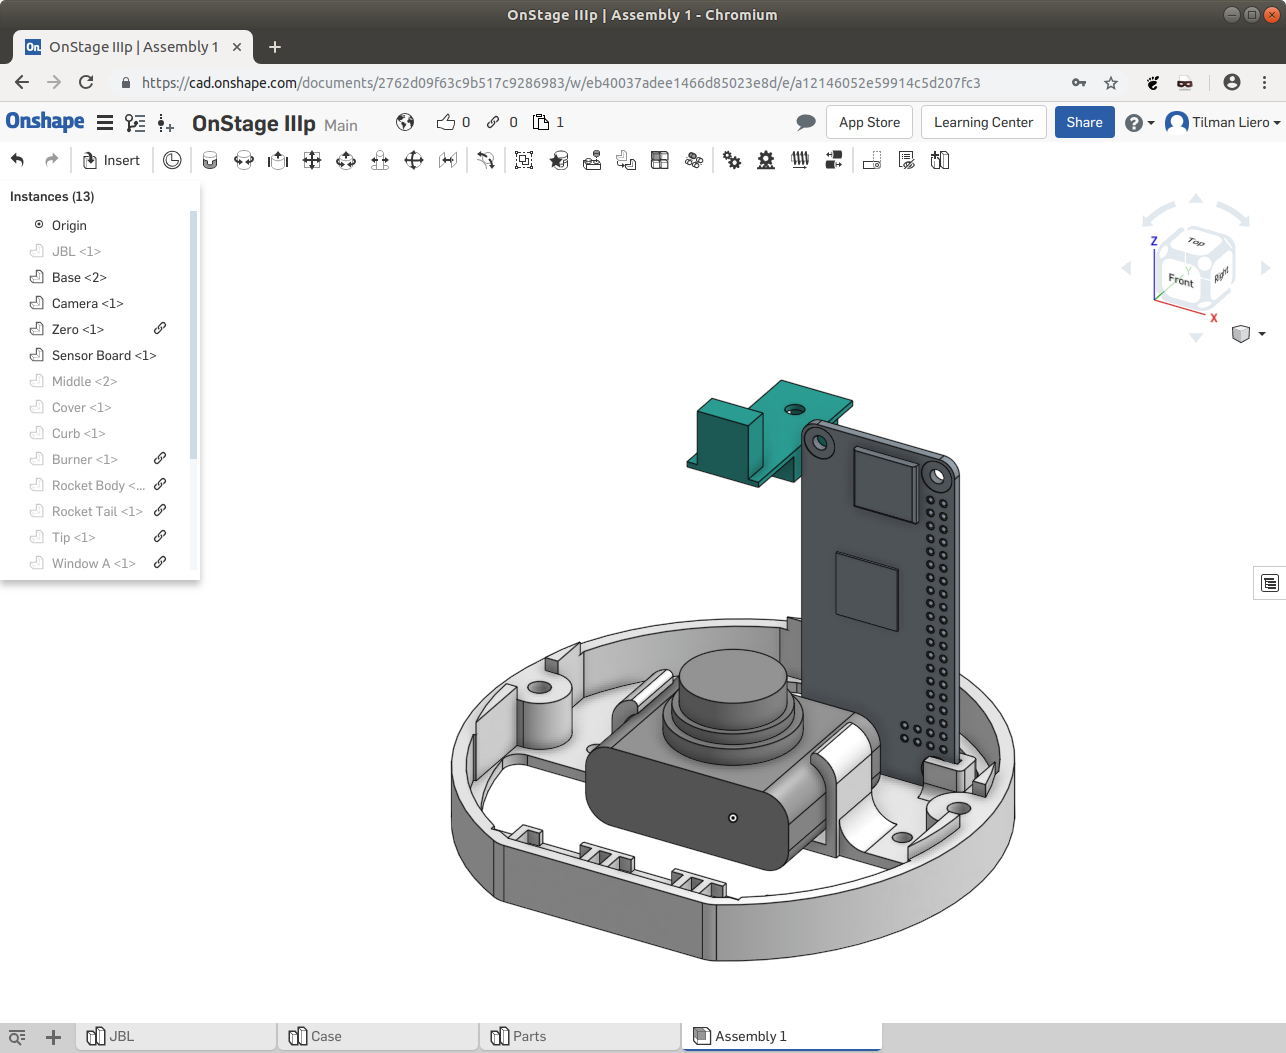Click the linked-sheet toolbar icon
Screen dimensions: 1286x1053
(906, 160)
